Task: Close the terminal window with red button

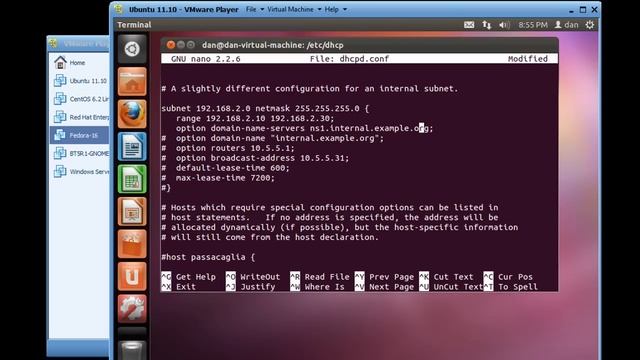Action: tap(171, 45)
